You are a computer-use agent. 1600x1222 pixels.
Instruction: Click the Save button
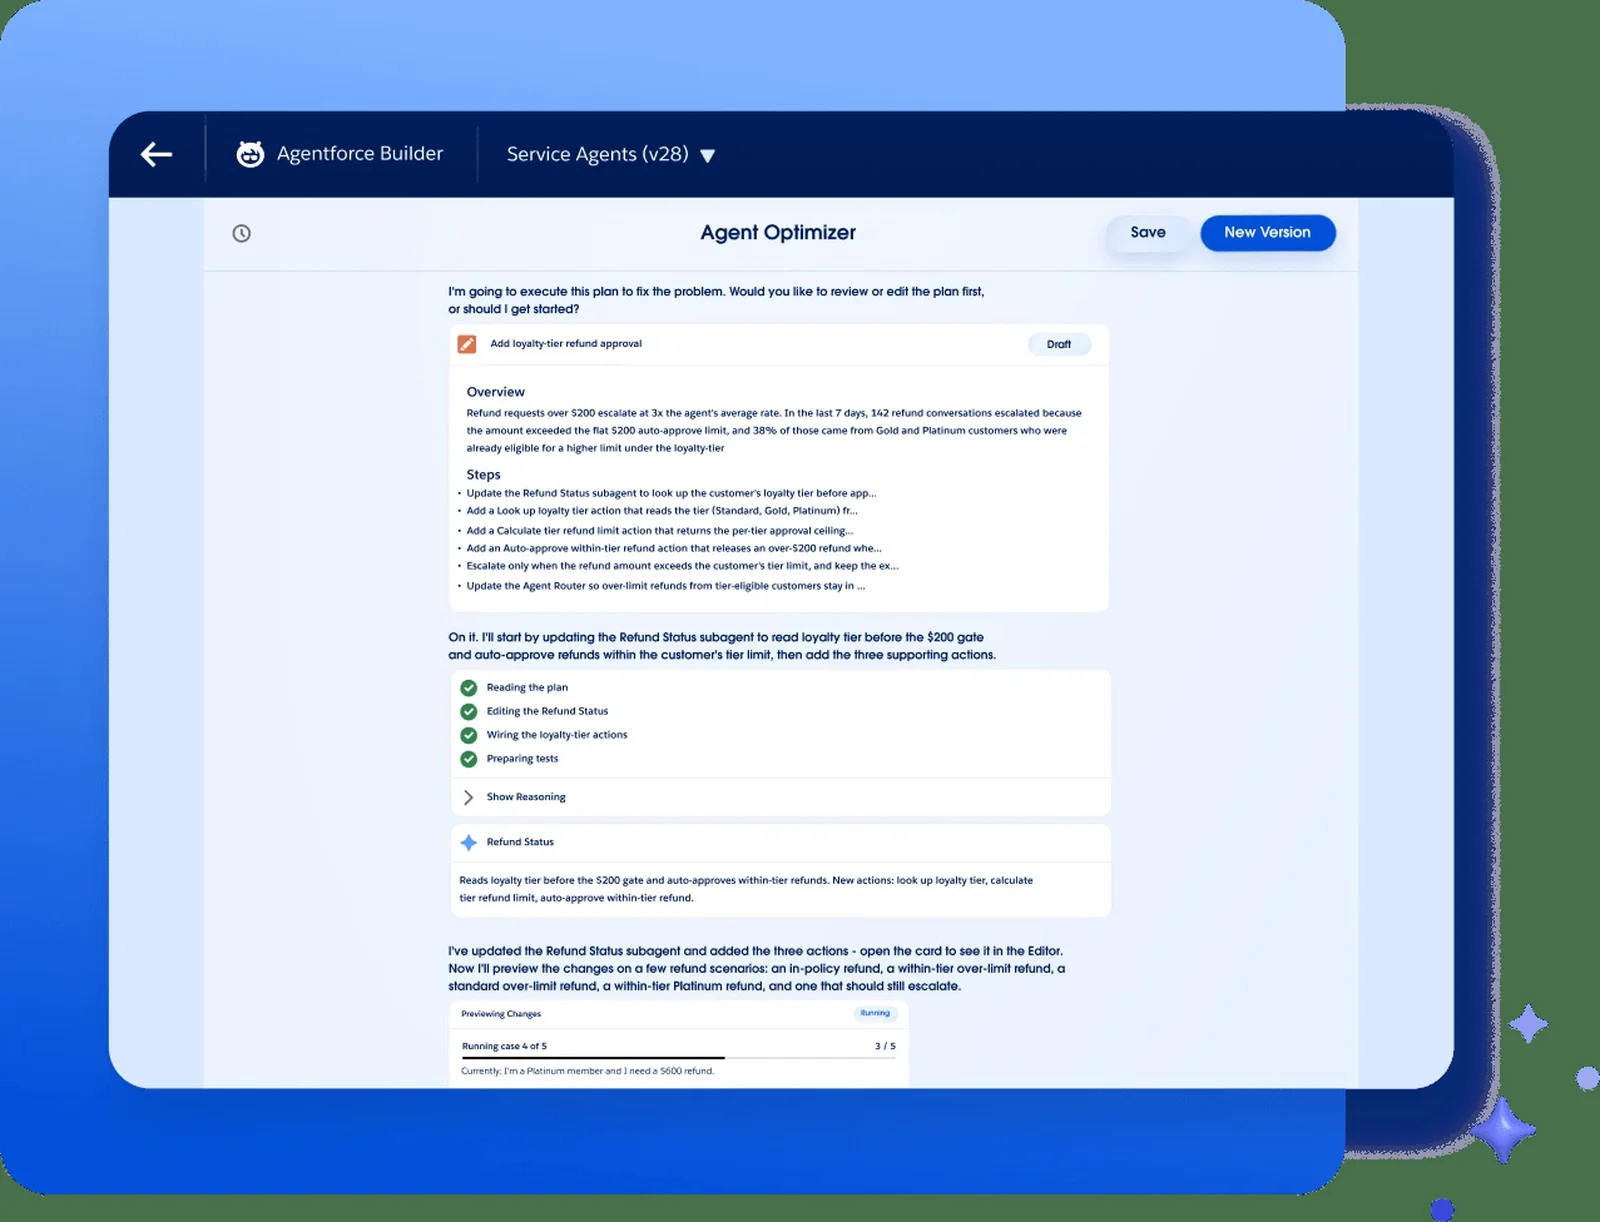tap(1148, 232)
